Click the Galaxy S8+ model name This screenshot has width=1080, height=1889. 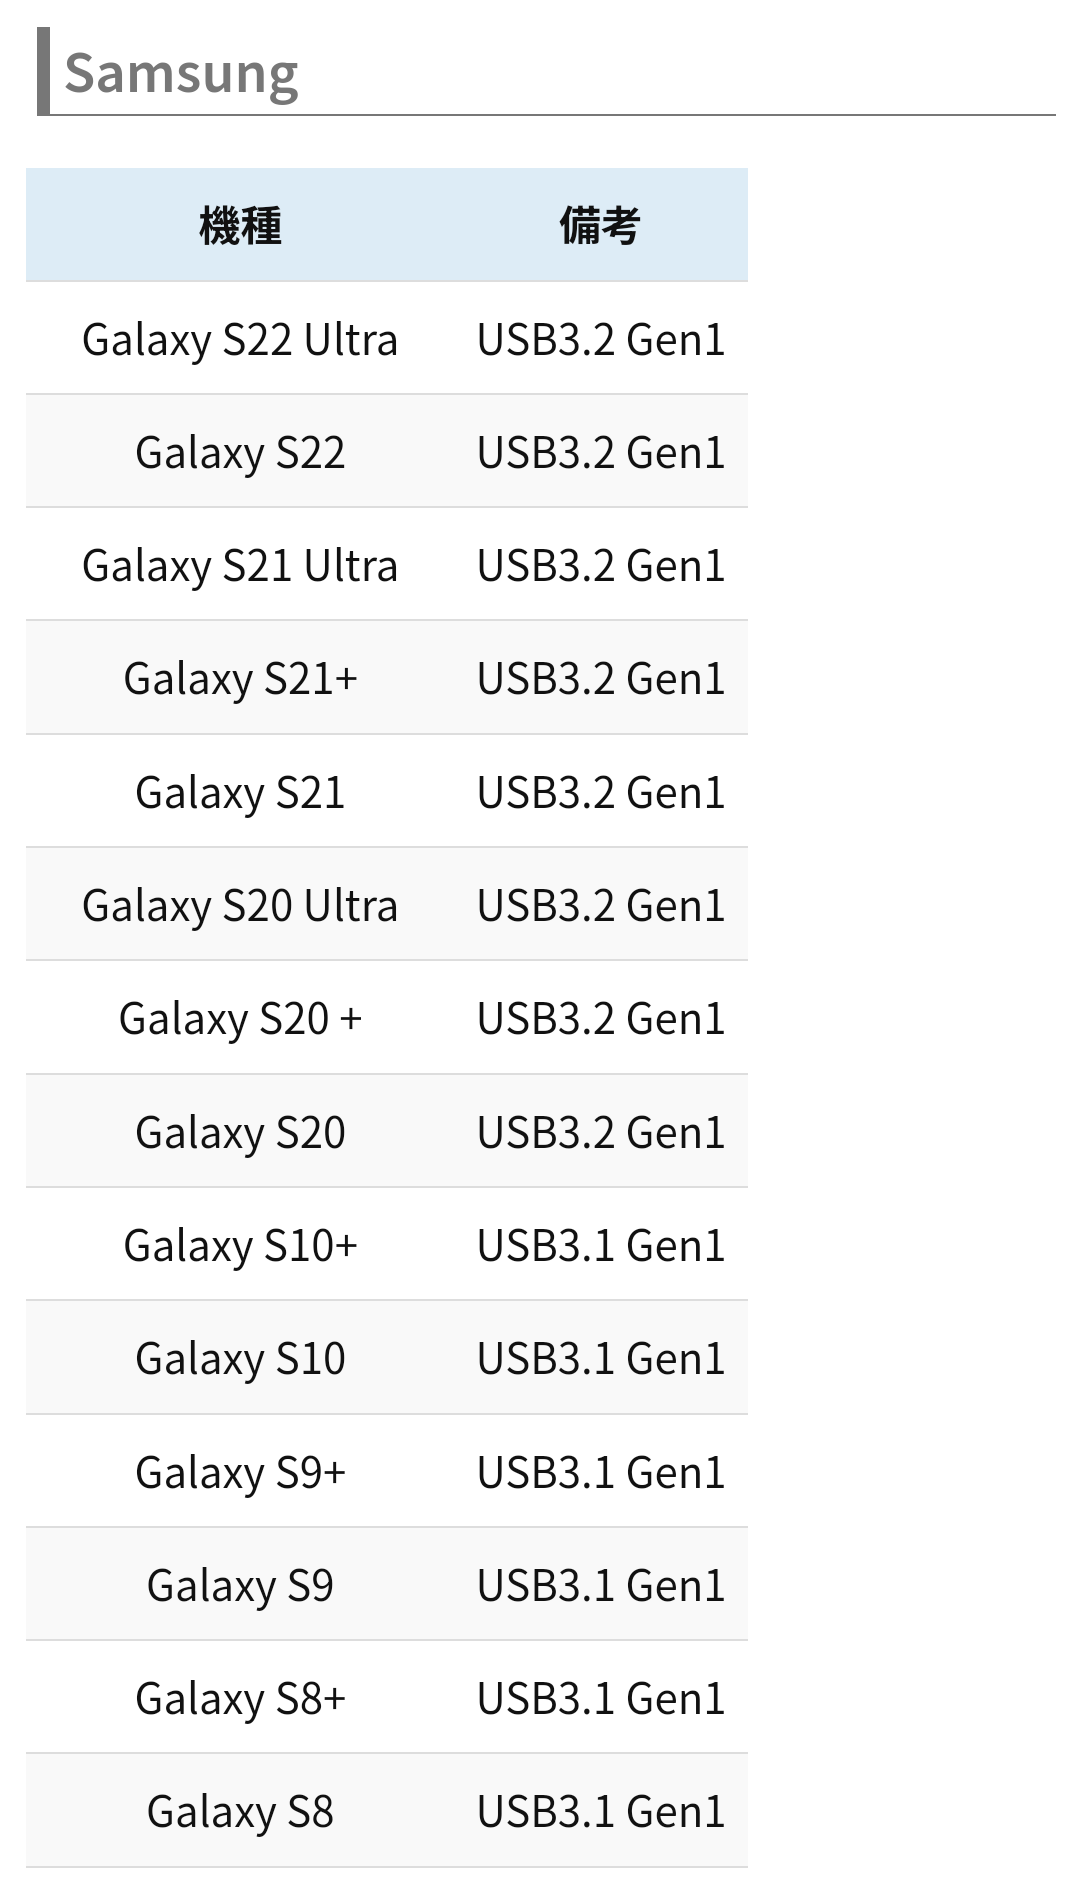[x=240, y=1699]
